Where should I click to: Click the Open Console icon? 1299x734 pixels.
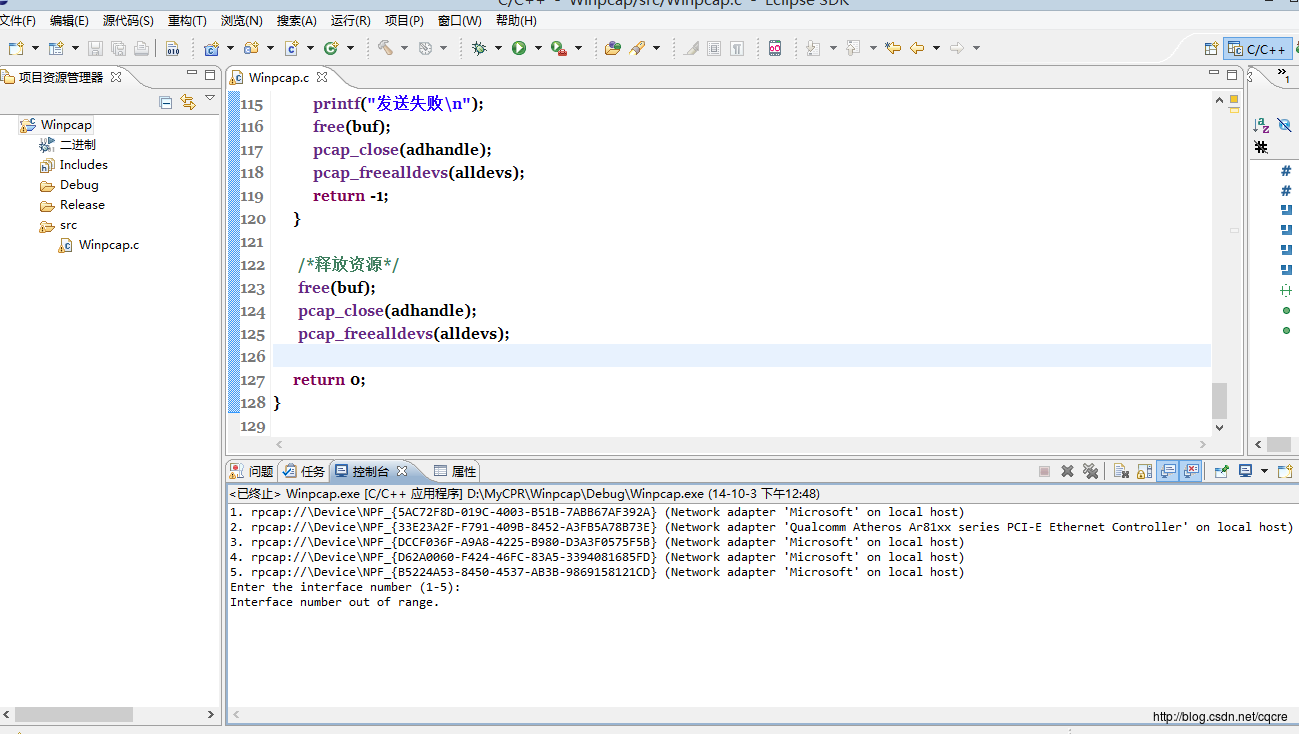tap(1284, 471)
